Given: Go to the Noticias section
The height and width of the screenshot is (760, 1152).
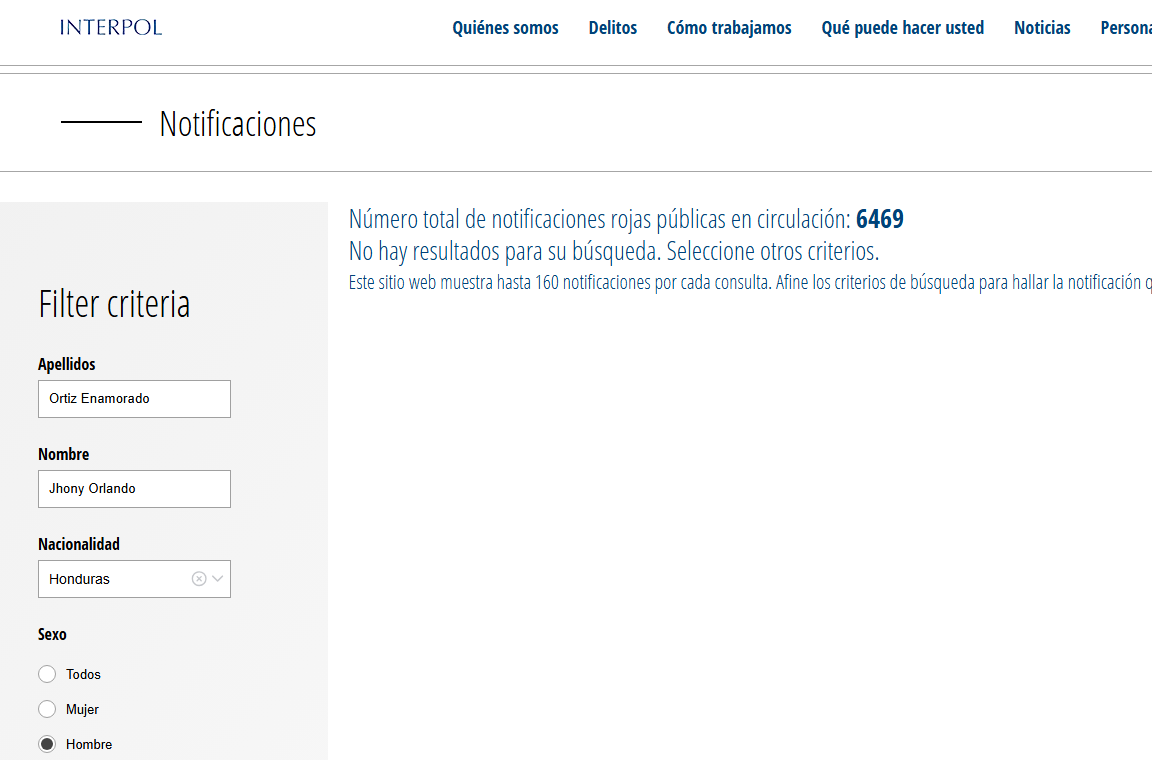Looking at the screenshot, I should click(x=1042, y=28).
